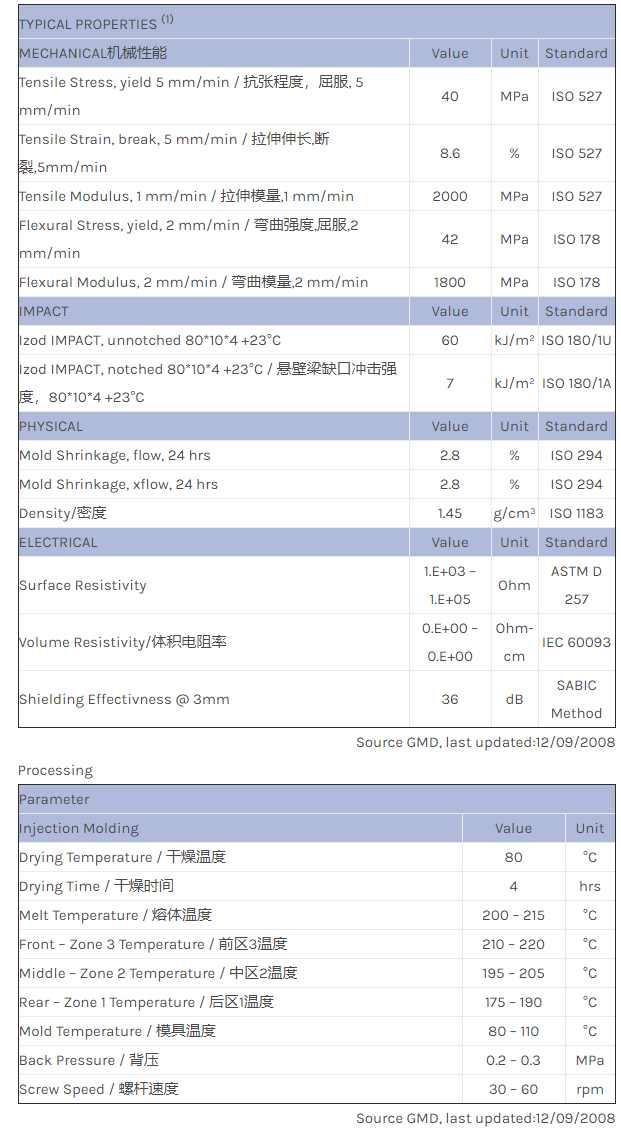Select the Tensile Modulus value 2000

click(x=450, y=196)
